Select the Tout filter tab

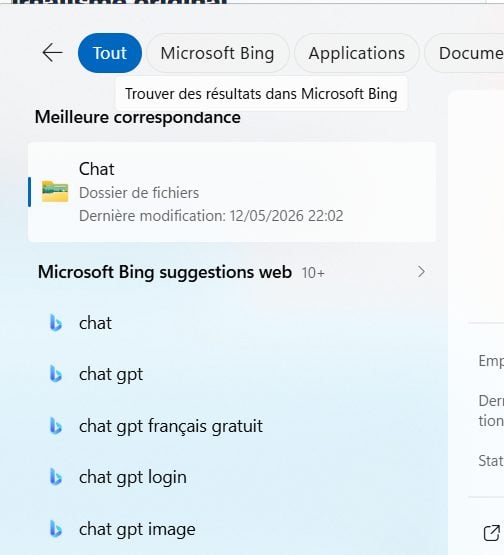pos(110,53)
